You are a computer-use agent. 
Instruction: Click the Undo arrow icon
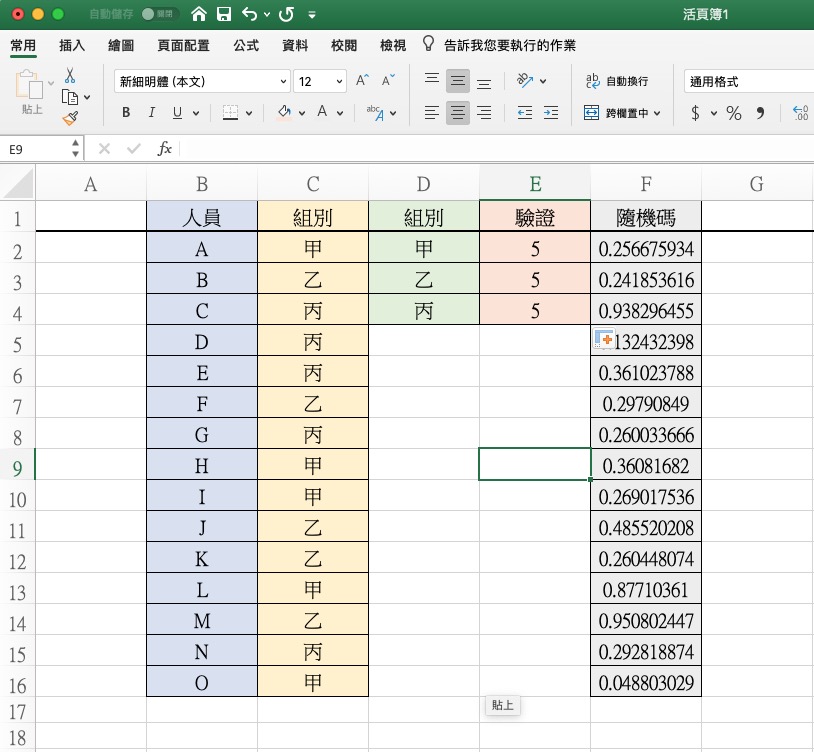(x=249, y=15)
